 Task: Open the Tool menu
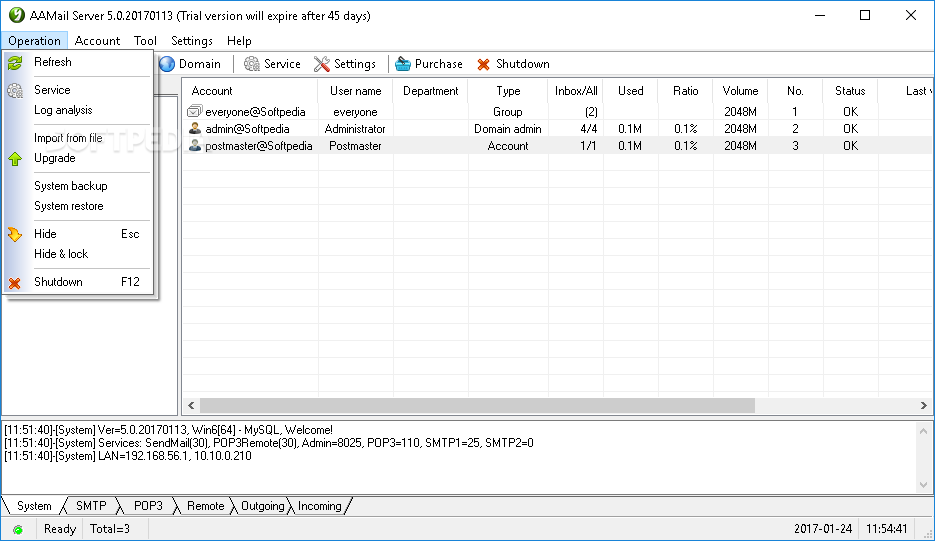click(x=145, y=41)
